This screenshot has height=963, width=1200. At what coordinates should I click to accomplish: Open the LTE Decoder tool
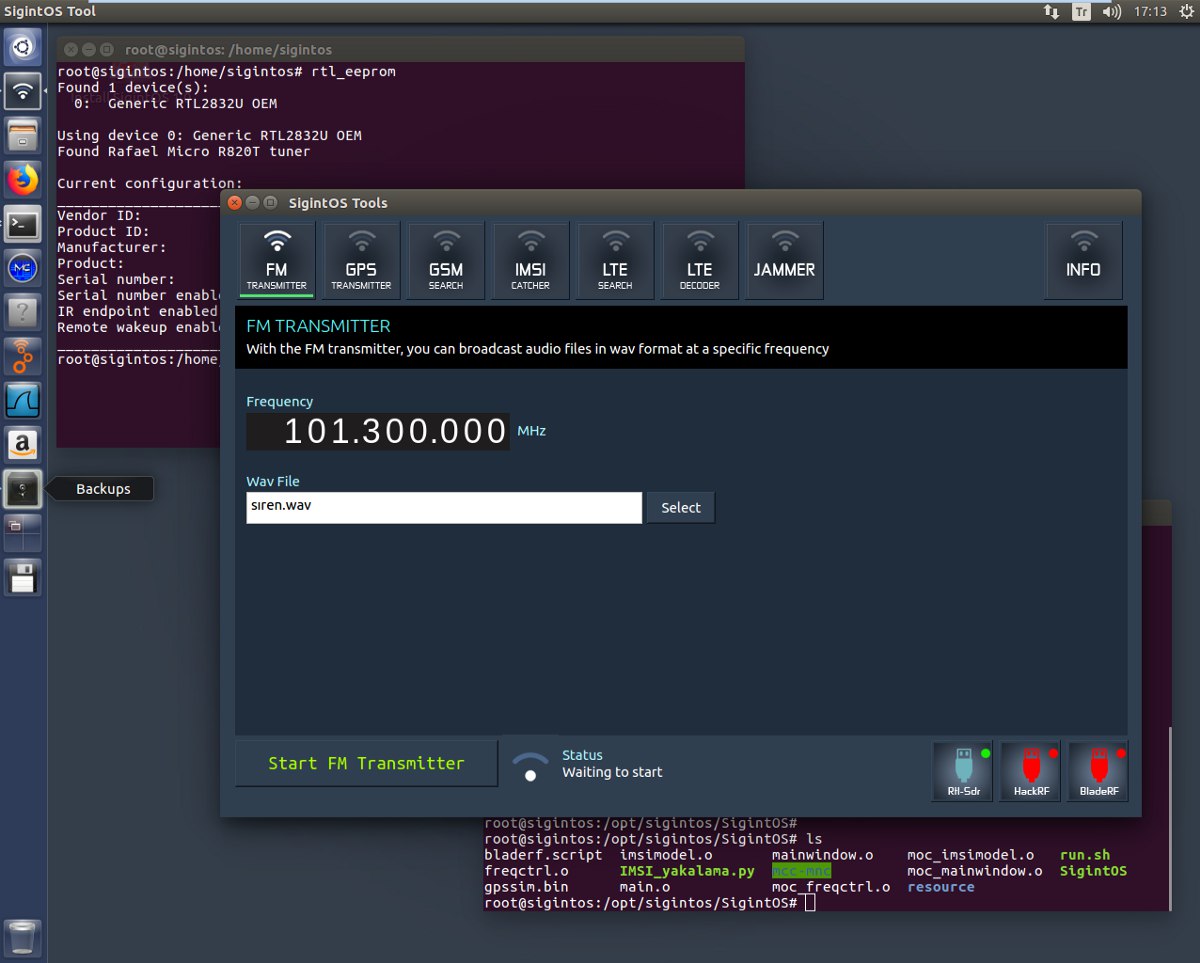click(700, 260)
